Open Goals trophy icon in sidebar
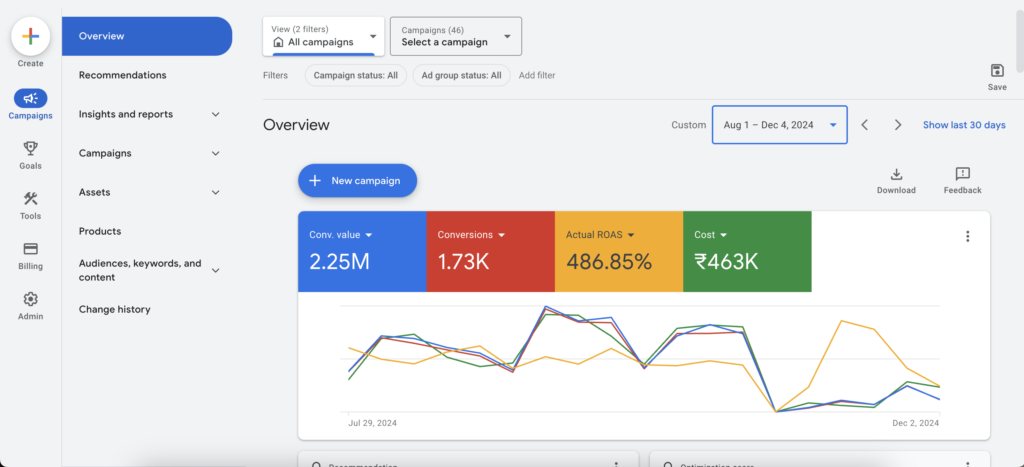This screenshot has width=1024, height=467. click(x=30, y=148)
